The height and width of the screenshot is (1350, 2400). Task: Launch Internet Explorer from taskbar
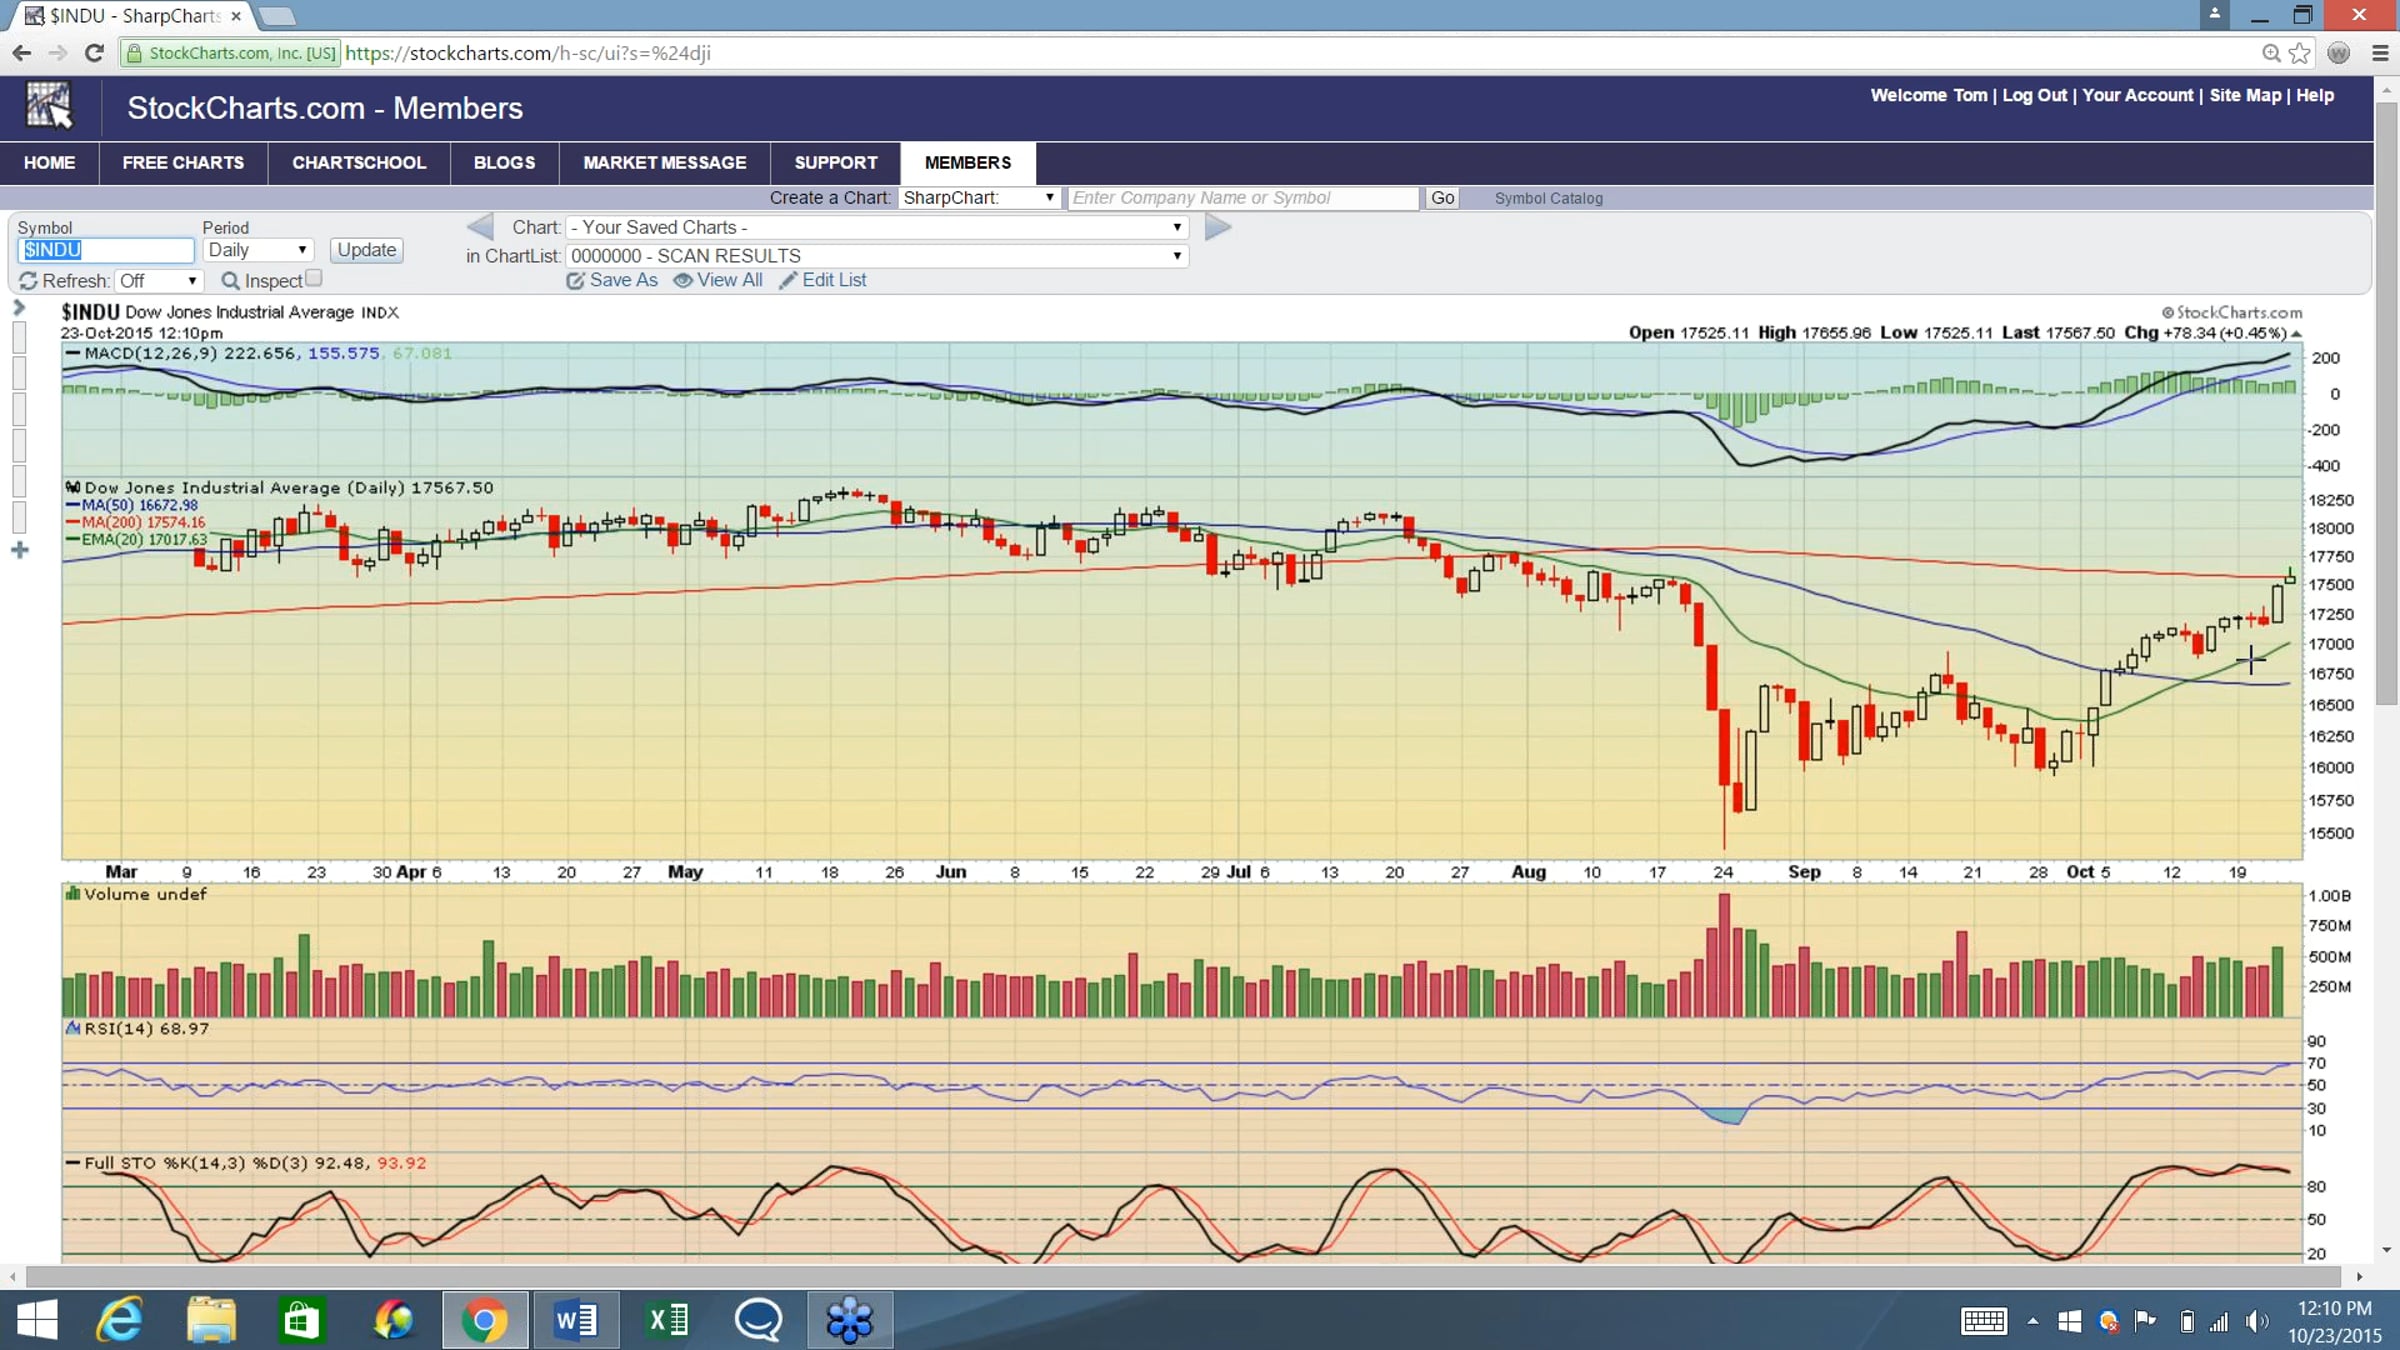120,1320
